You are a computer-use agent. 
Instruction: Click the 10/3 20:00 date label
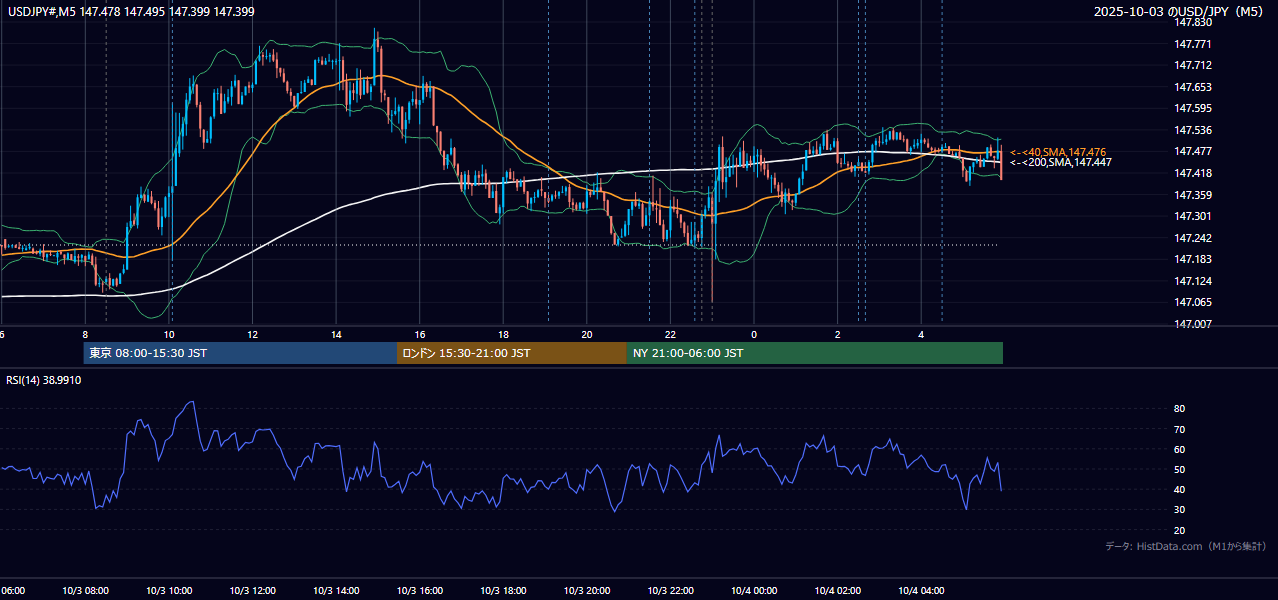point(586,591)
